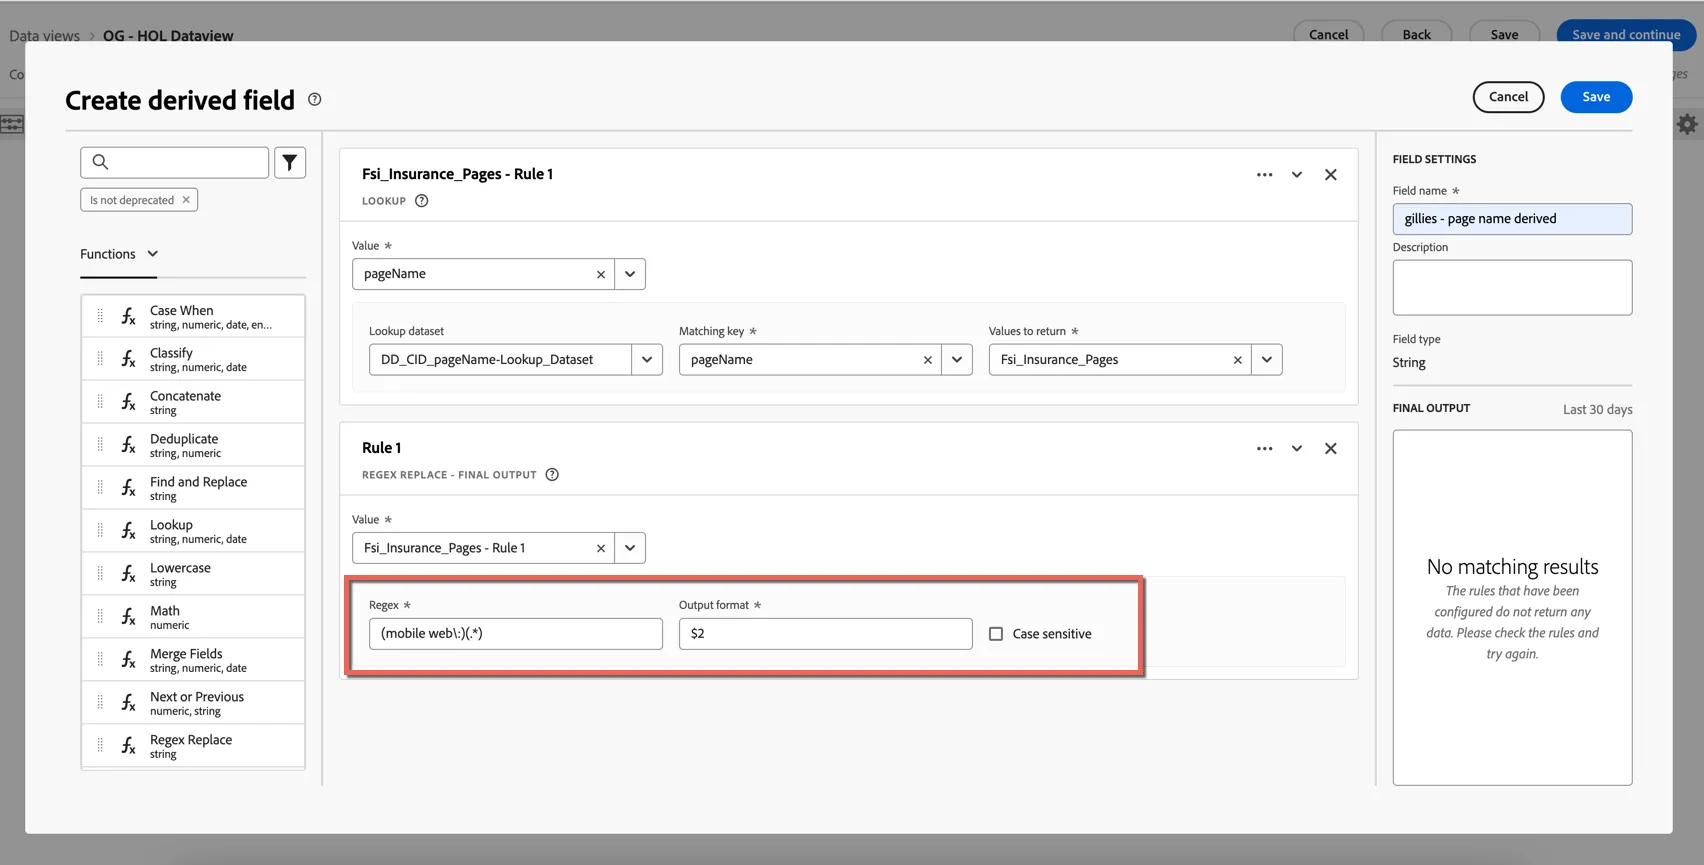Clear the Matching key pageName selection

click(x=928, y=360)
